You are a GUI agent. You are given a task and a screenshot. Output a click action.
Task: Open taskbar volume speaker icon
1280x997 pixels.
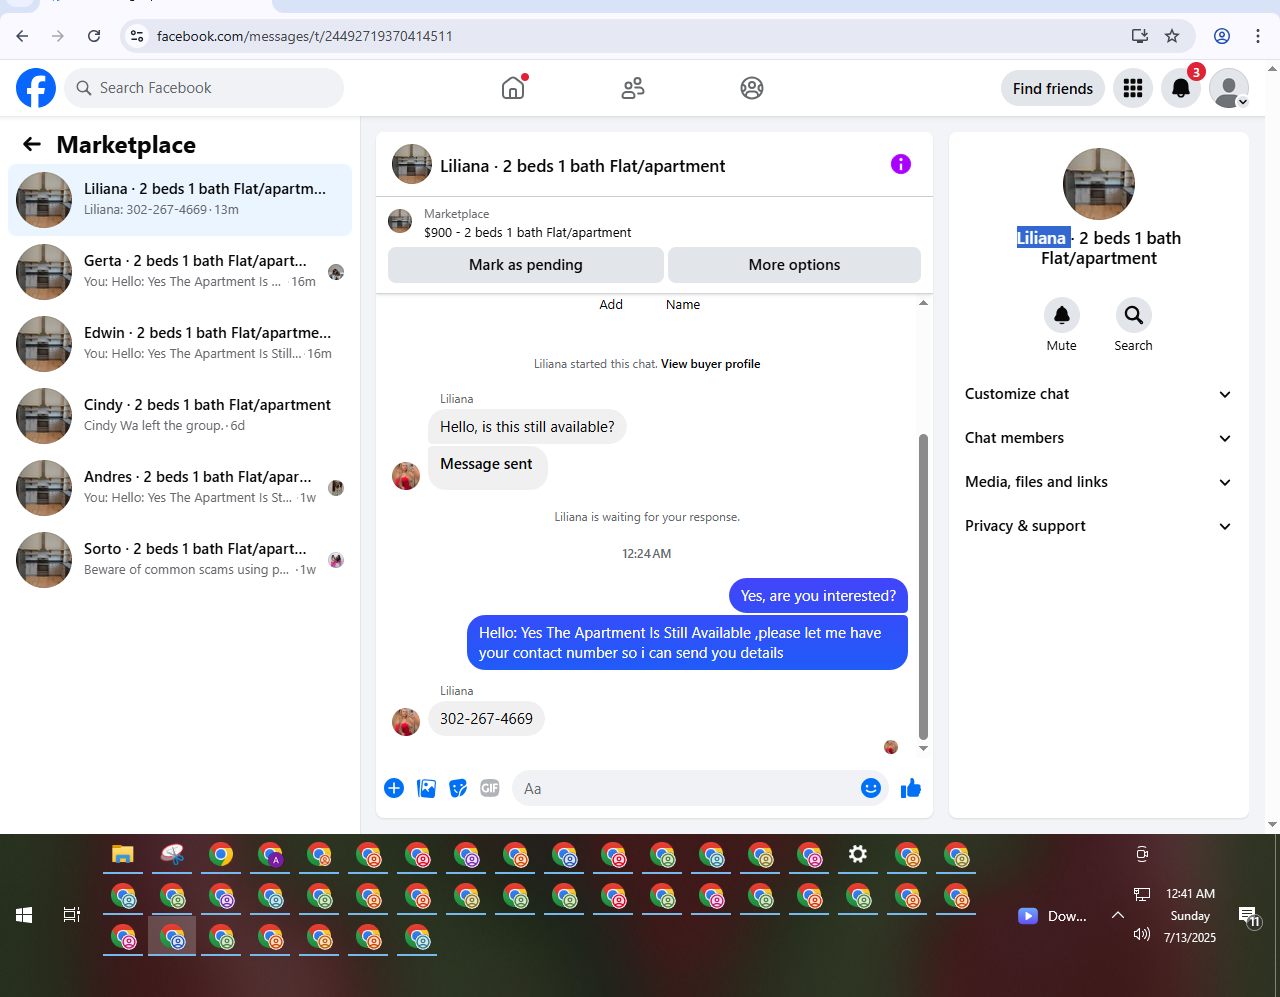click(1142, 934)
